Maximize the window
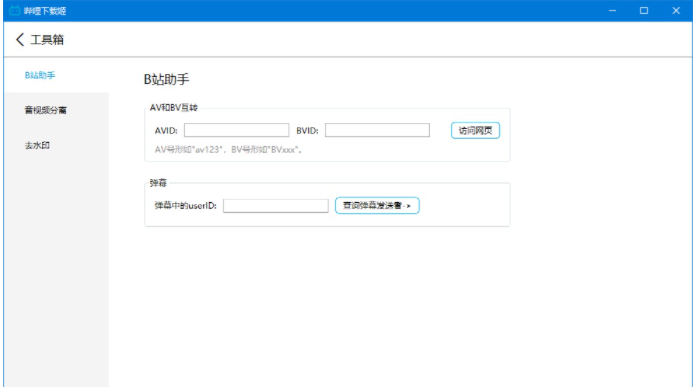Viewport: 698px width, 387px height. pyautogui.click(x=644, y=11)
